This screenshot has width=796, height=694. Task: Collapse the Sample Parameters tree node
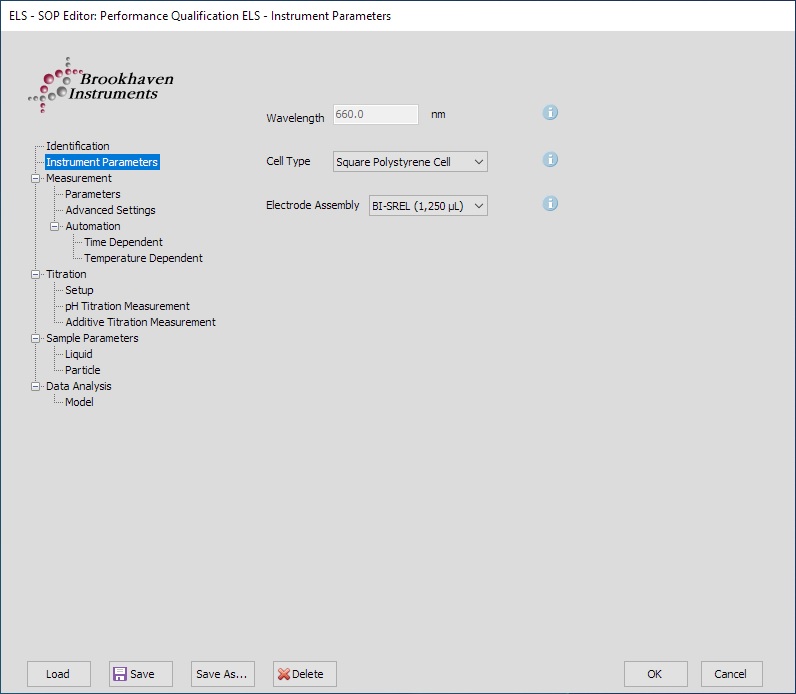[x=36, y=338]
